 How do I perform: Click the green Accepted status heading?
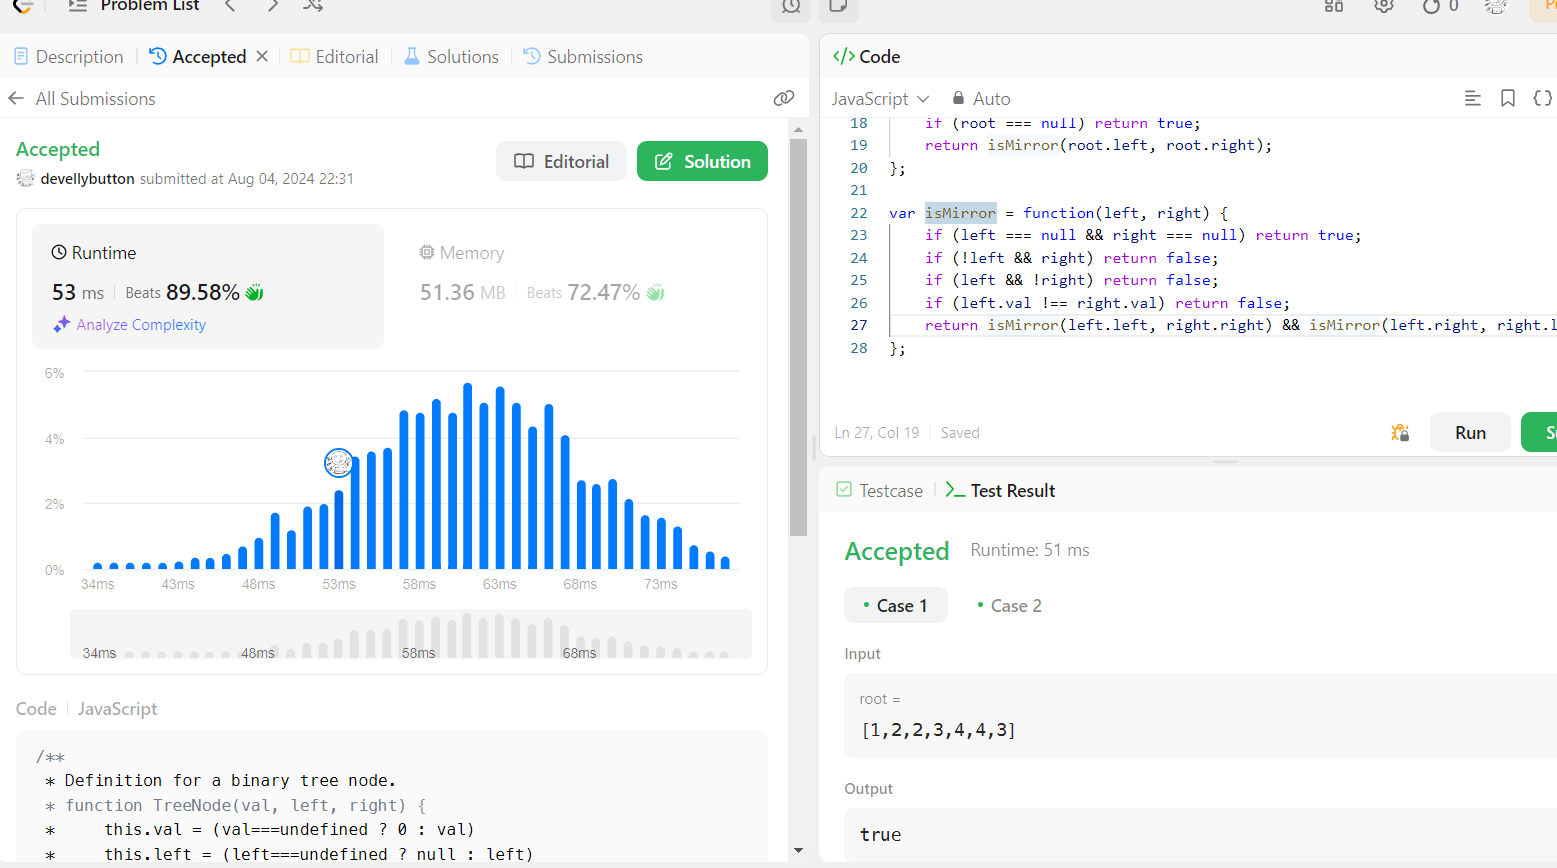click(x=58, y=149)
